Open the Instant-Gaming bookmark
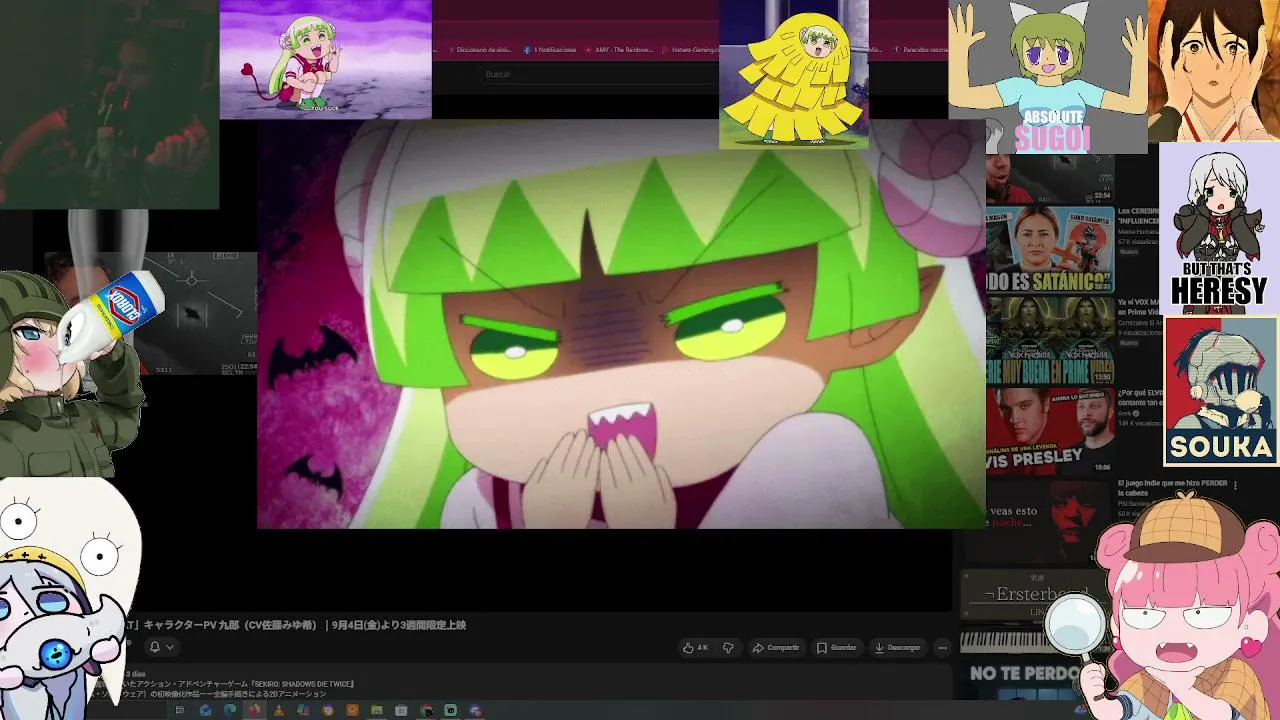Image resolution: width=1280 pixels, height=720 pixels. point(690,49)
